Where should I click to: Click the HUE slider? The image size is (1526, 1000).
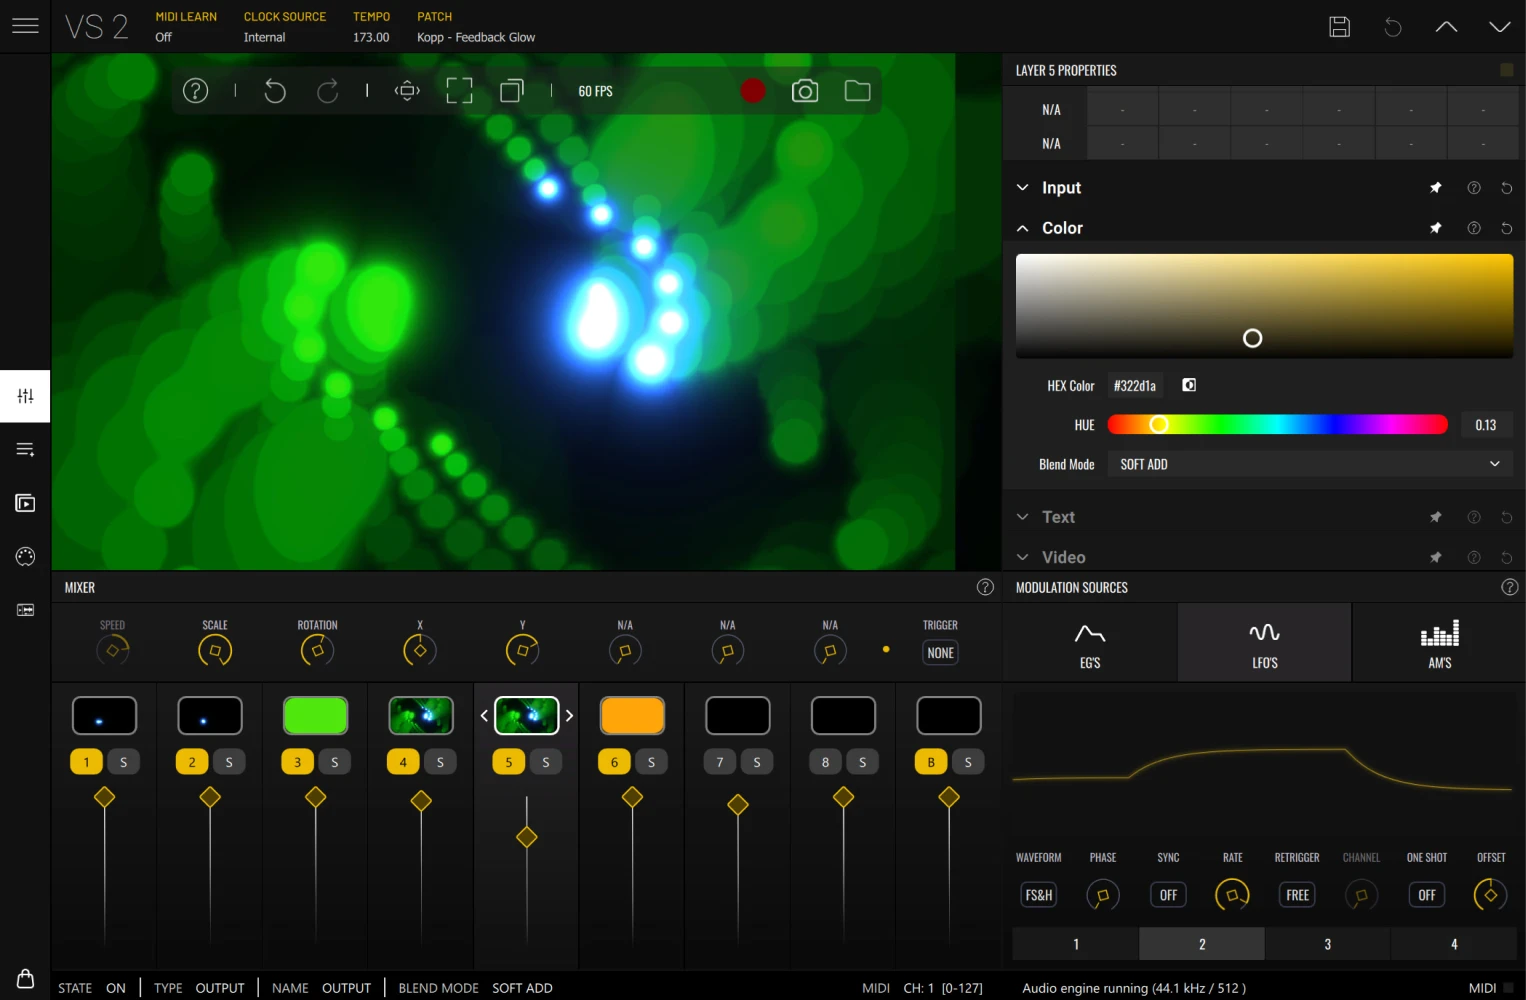coord(1277,424)
